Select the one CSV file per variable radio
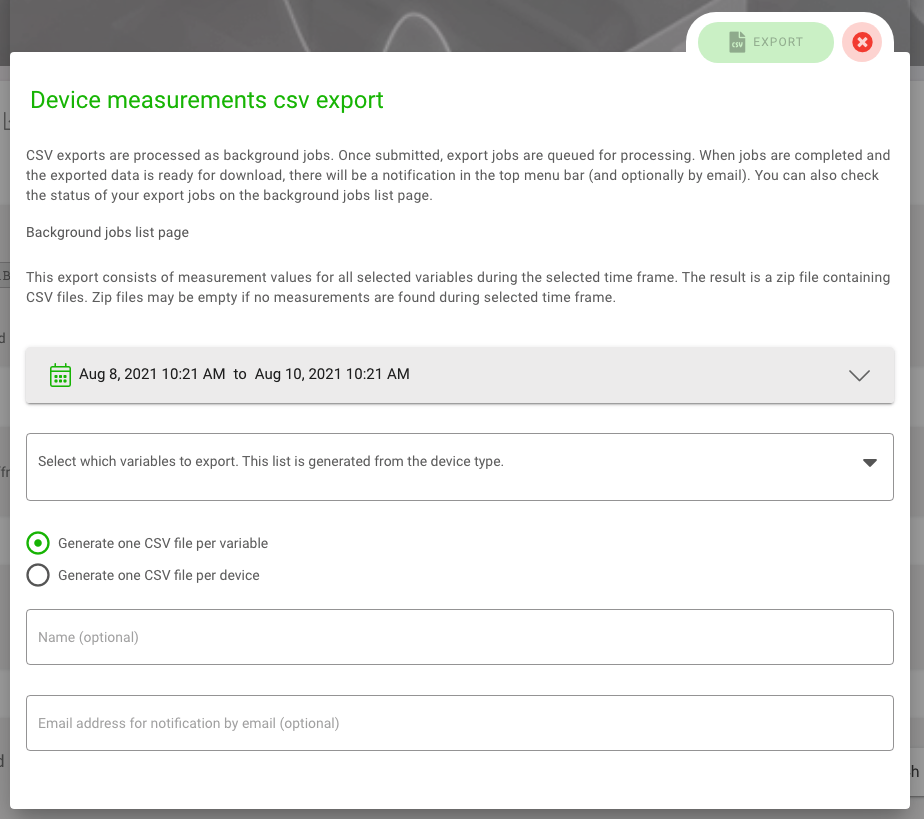 [x=38, y=543]
